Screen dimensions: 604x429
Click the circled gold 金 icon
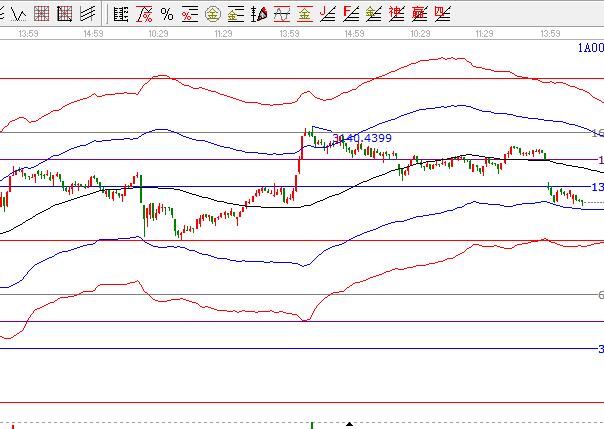point(213,14)
